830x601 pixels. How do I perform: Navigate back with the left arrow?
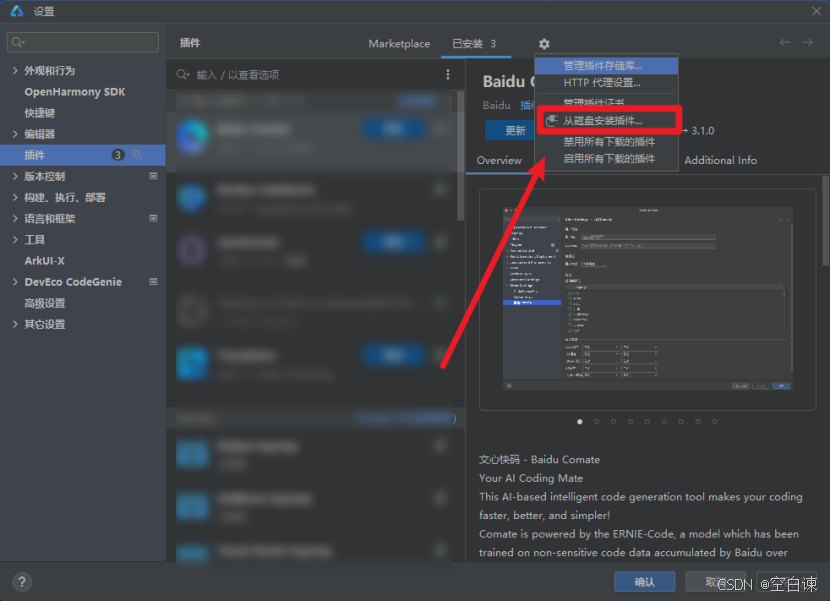(785, 43)
